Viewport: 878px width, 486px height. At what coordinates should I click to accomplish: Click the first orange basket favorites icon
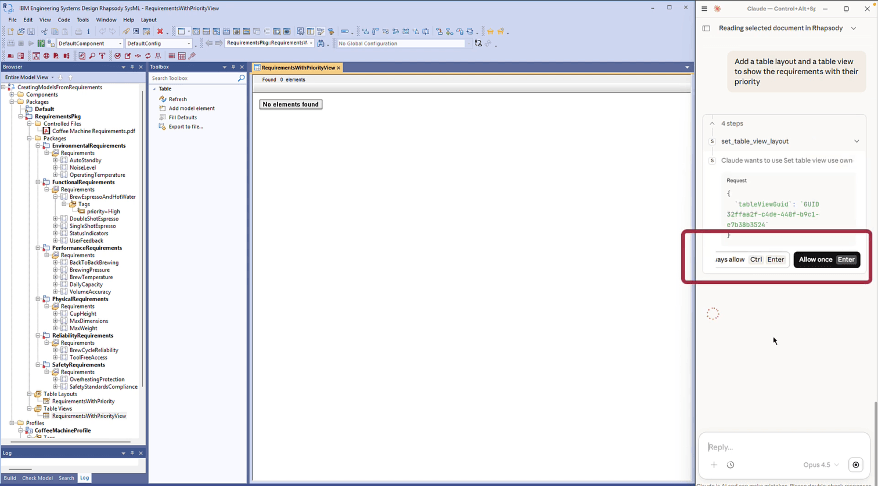[x=490, y=31]
